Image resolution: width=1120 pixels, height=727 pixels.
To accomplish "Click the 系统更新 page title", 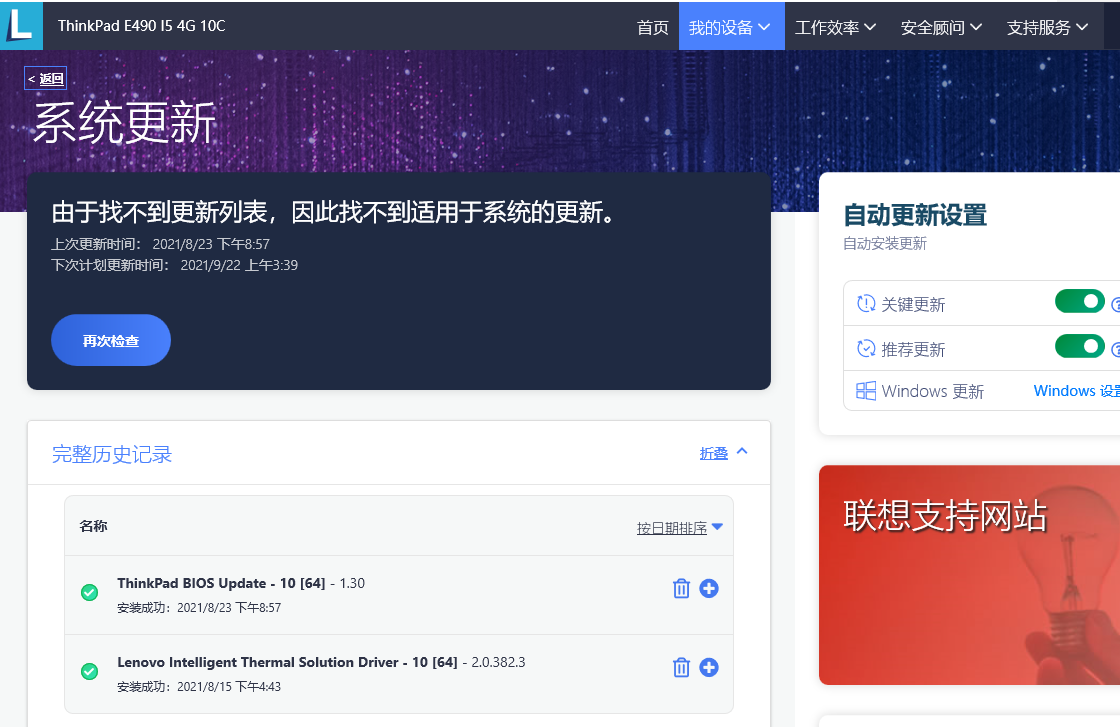I will (125, 122).
